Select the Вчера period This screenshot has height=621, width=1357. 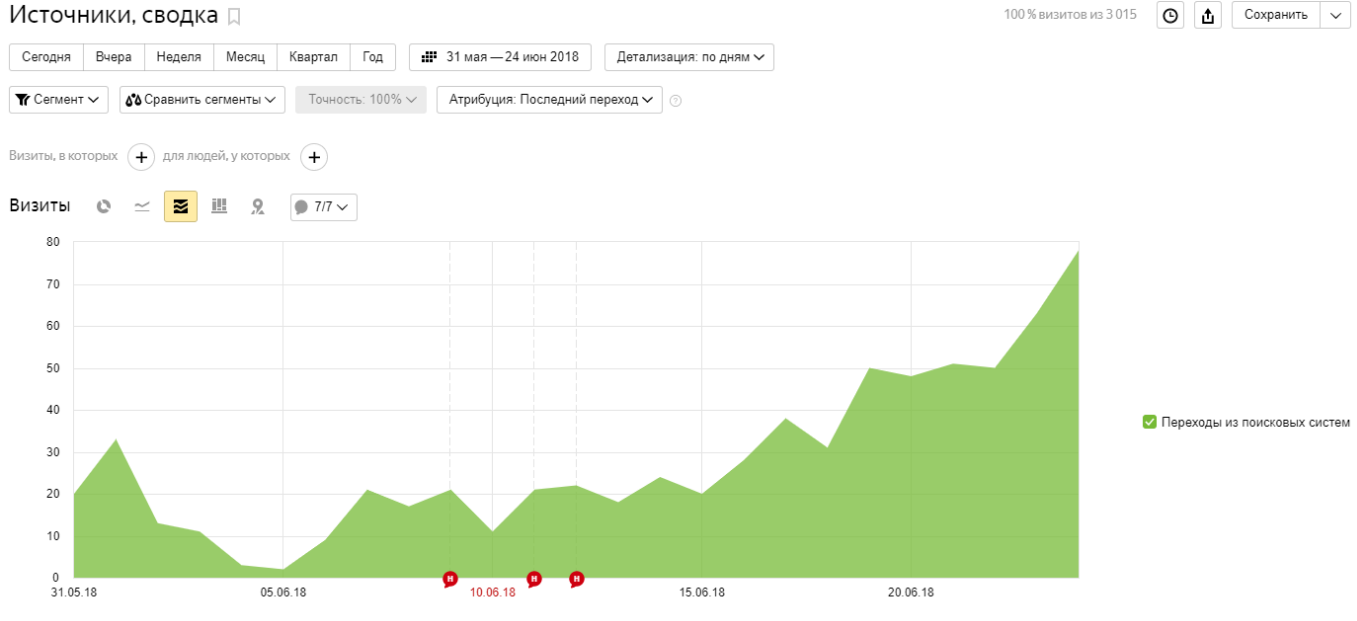[x=114, y=57]
